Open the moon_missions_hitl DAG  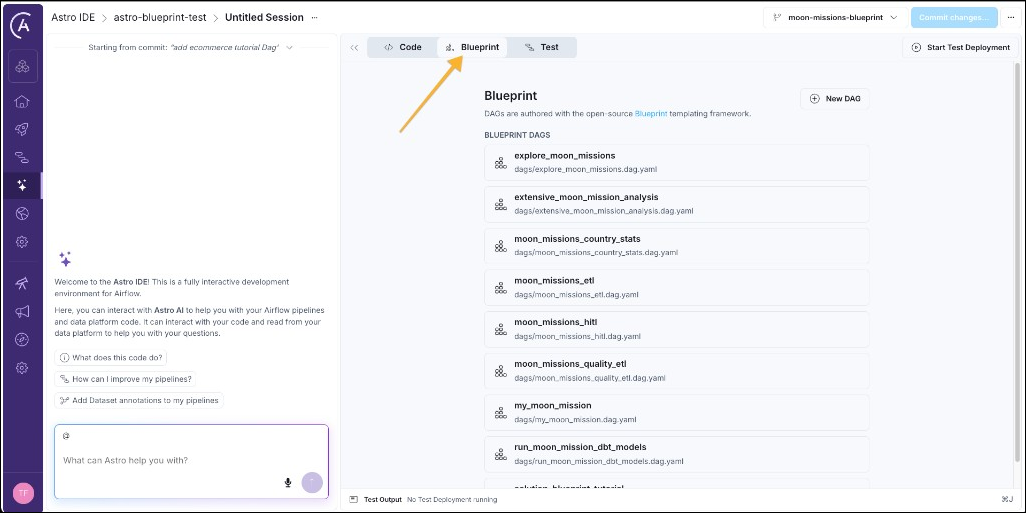tap(677, 329)
